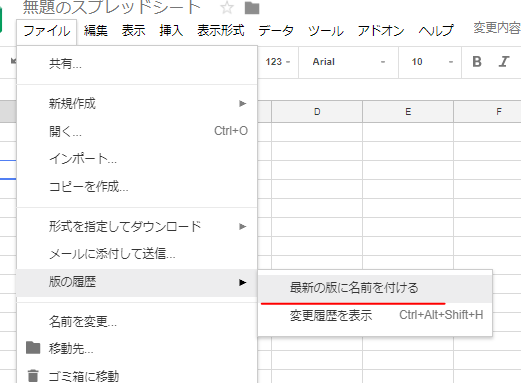Click the spreadsheet title 無題のスプレッドシート
The image size is (521, 383).
(112, 7)
